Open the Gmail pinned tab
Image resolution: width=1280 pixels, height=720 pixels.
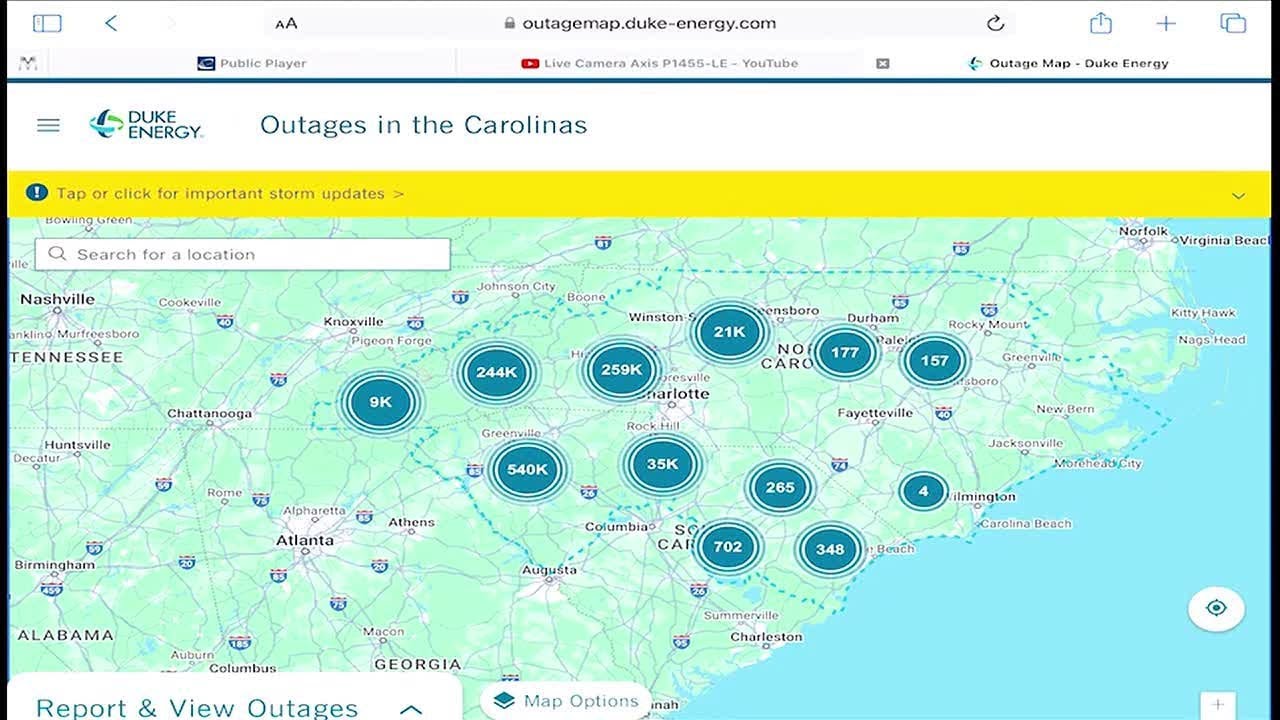click(x=28, y=63)
